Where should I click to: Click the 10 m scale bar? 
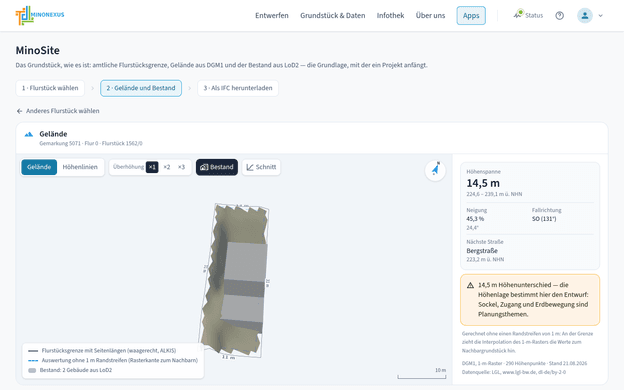pos(422,374)
